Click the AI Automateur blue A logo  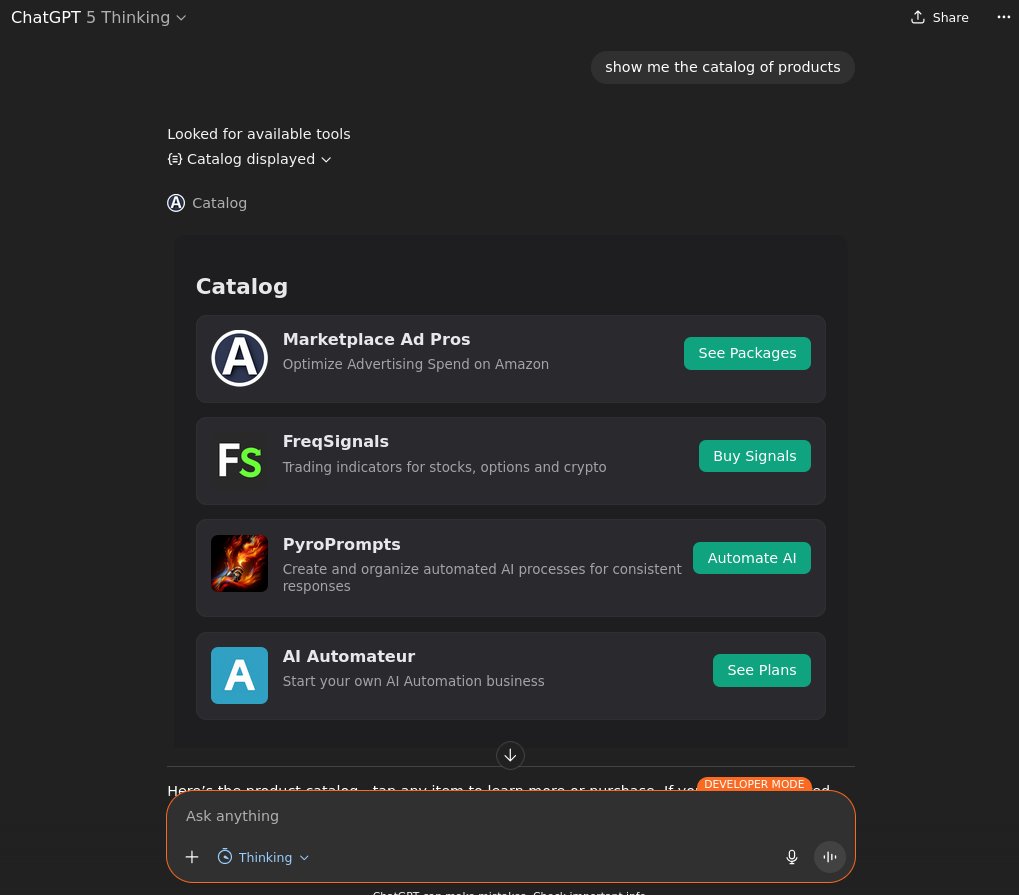pos(239,675)
